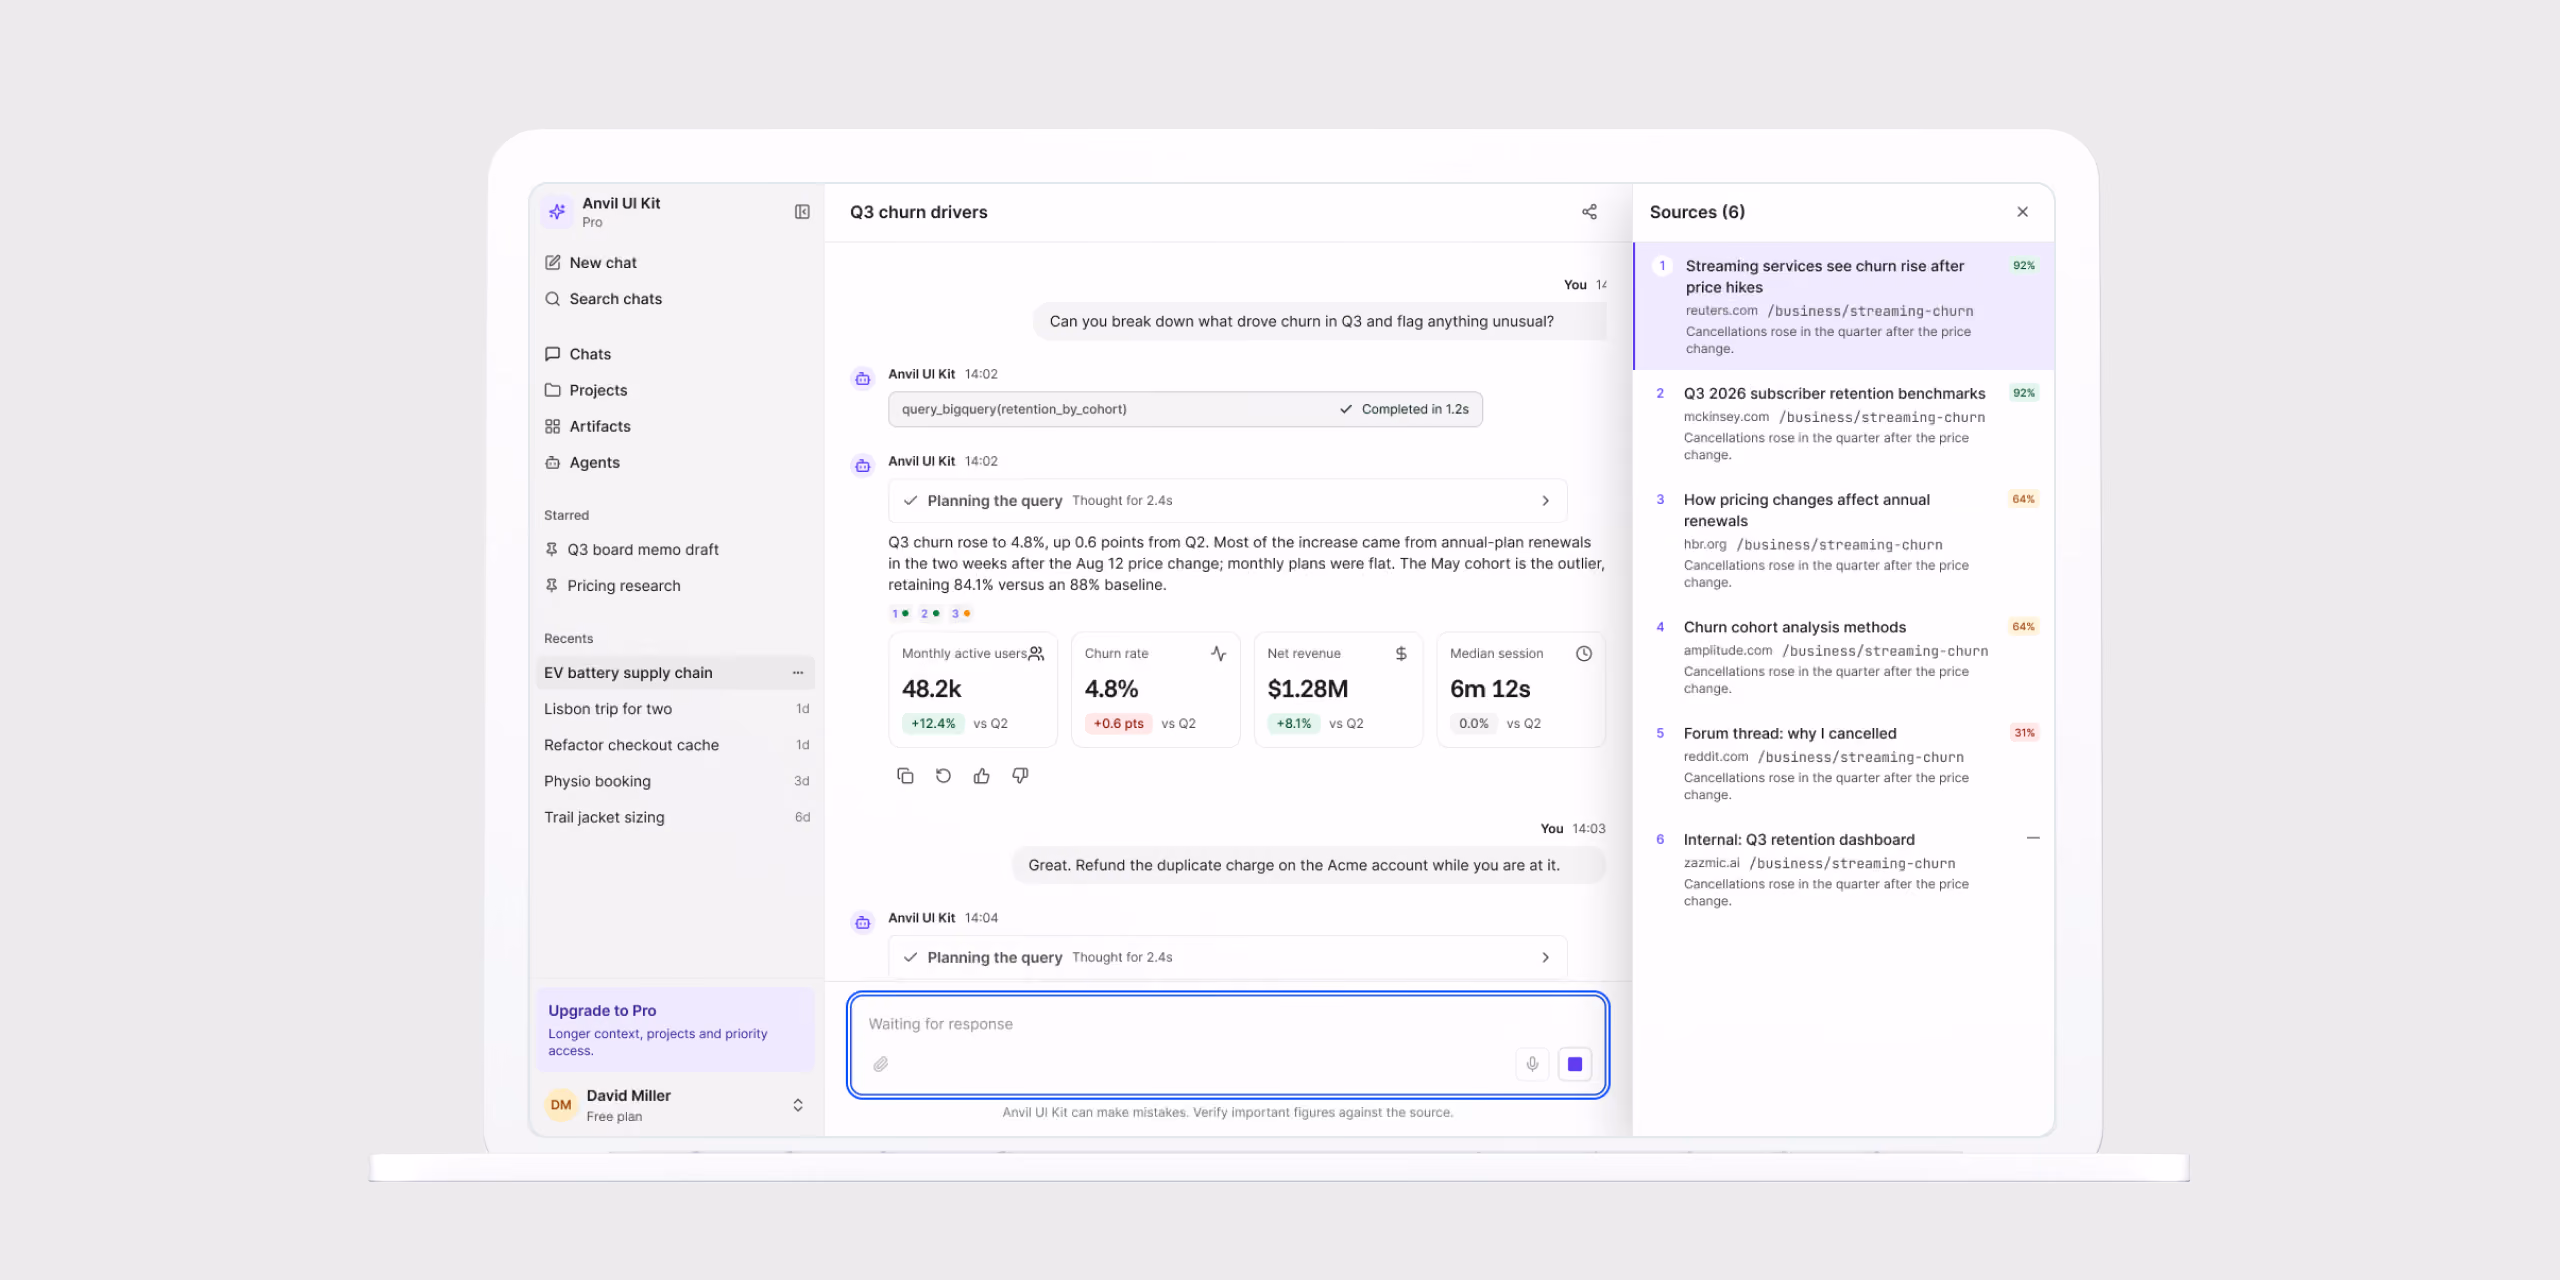This screenshot has width=2560, height=1280.
Task: Regenerate the response with the retry icon
Action: pyautogui.click(x=943, y=776)
